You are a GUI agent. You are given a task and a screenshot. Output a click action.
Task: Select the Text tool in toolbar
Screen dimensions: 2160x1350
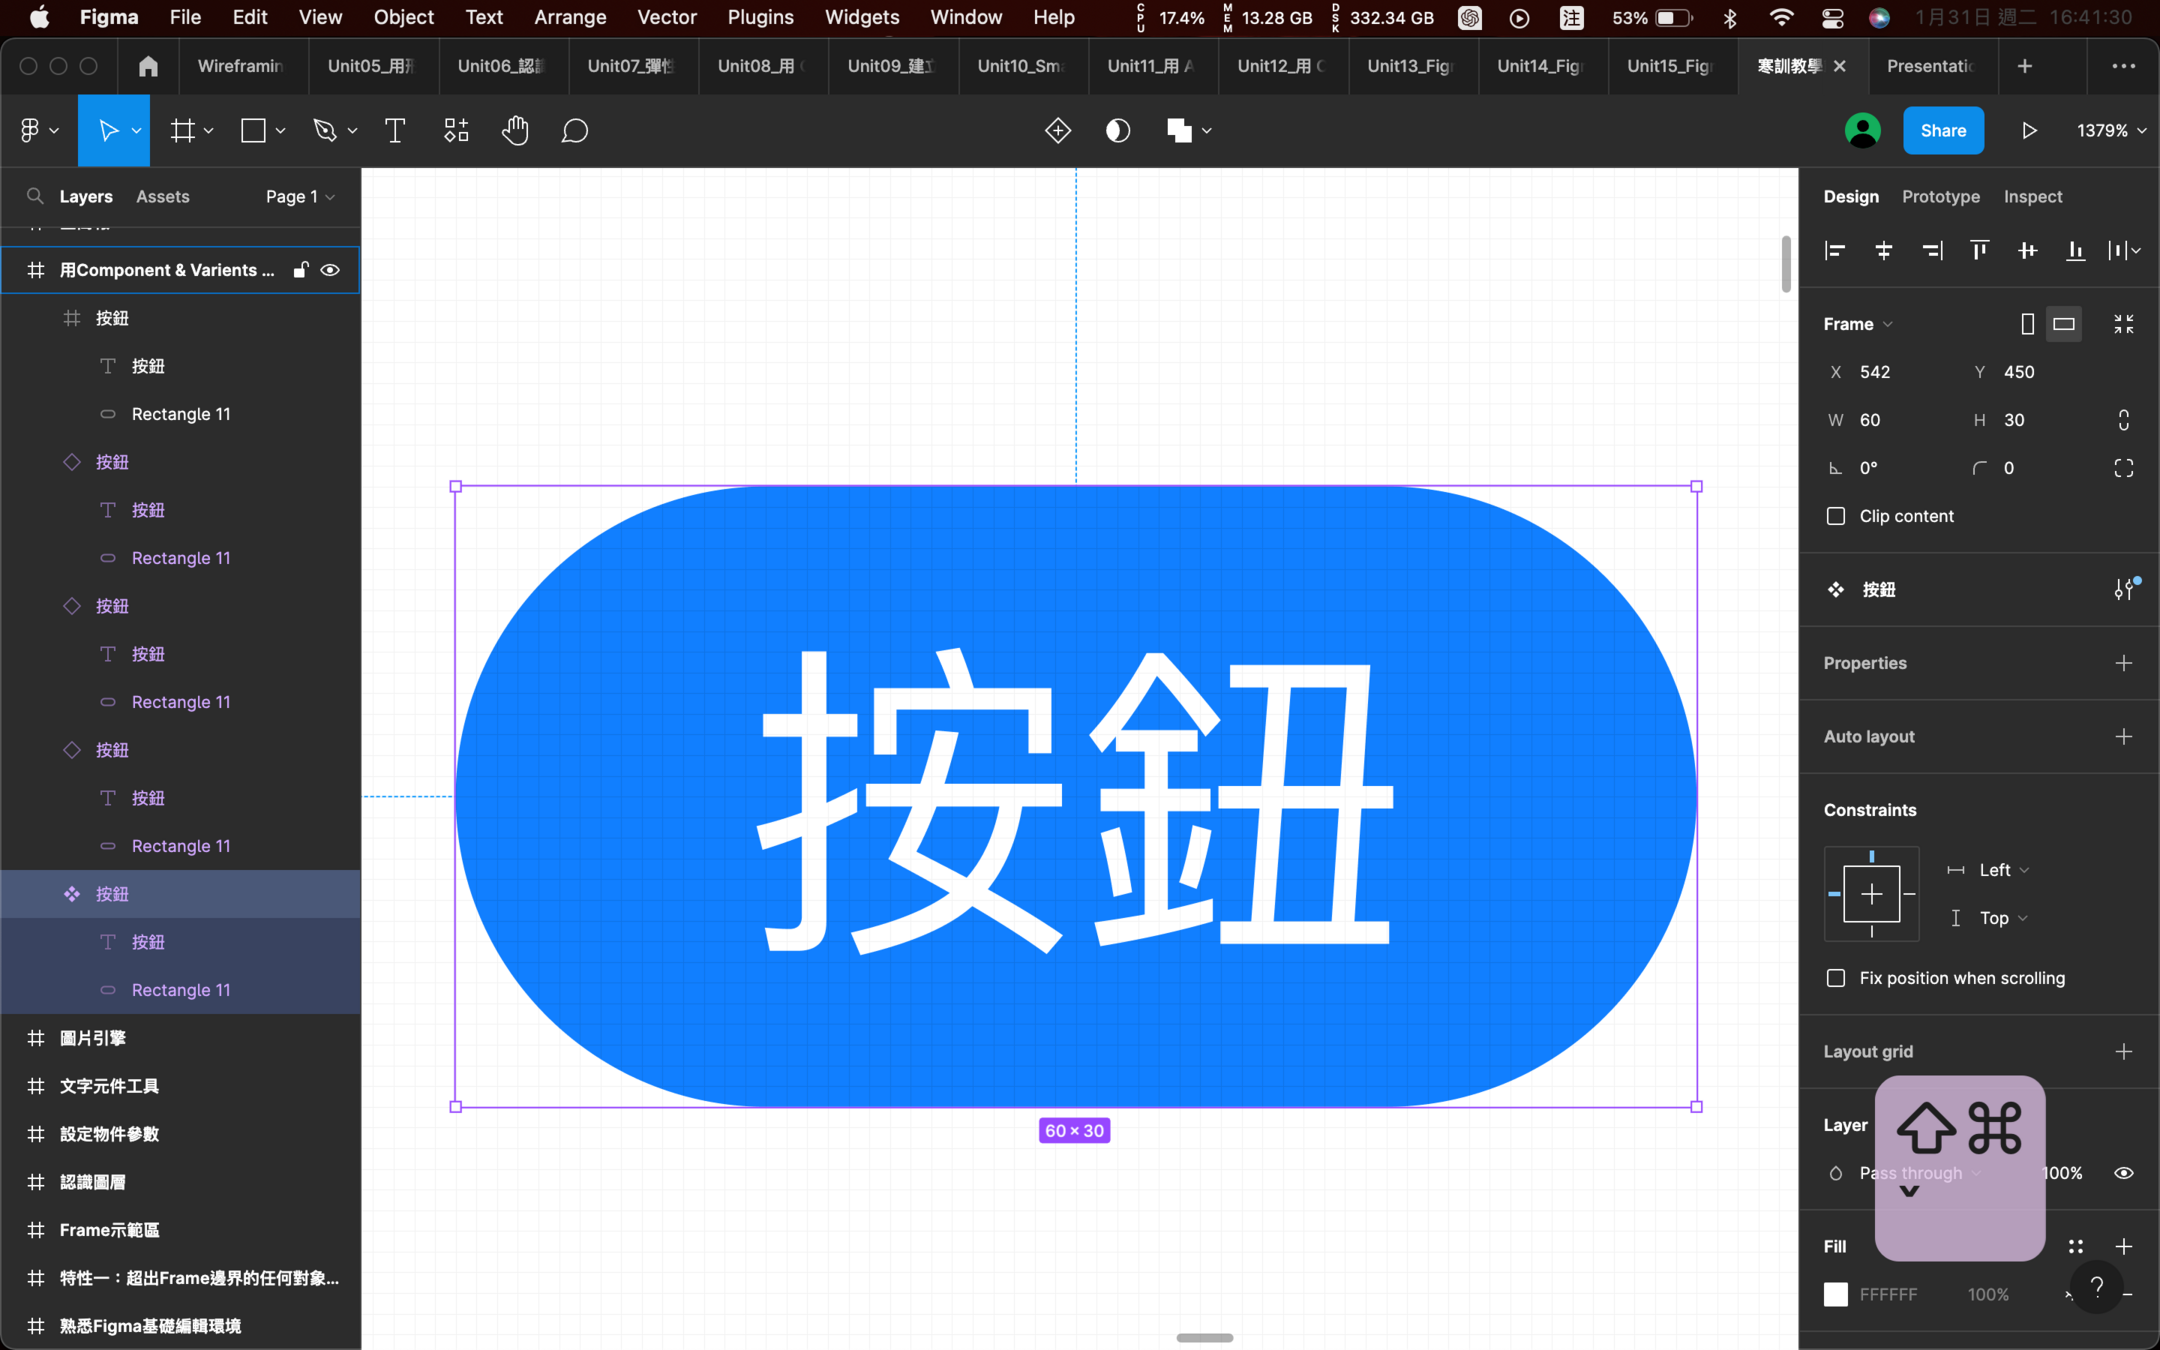[x=395, y=131]
